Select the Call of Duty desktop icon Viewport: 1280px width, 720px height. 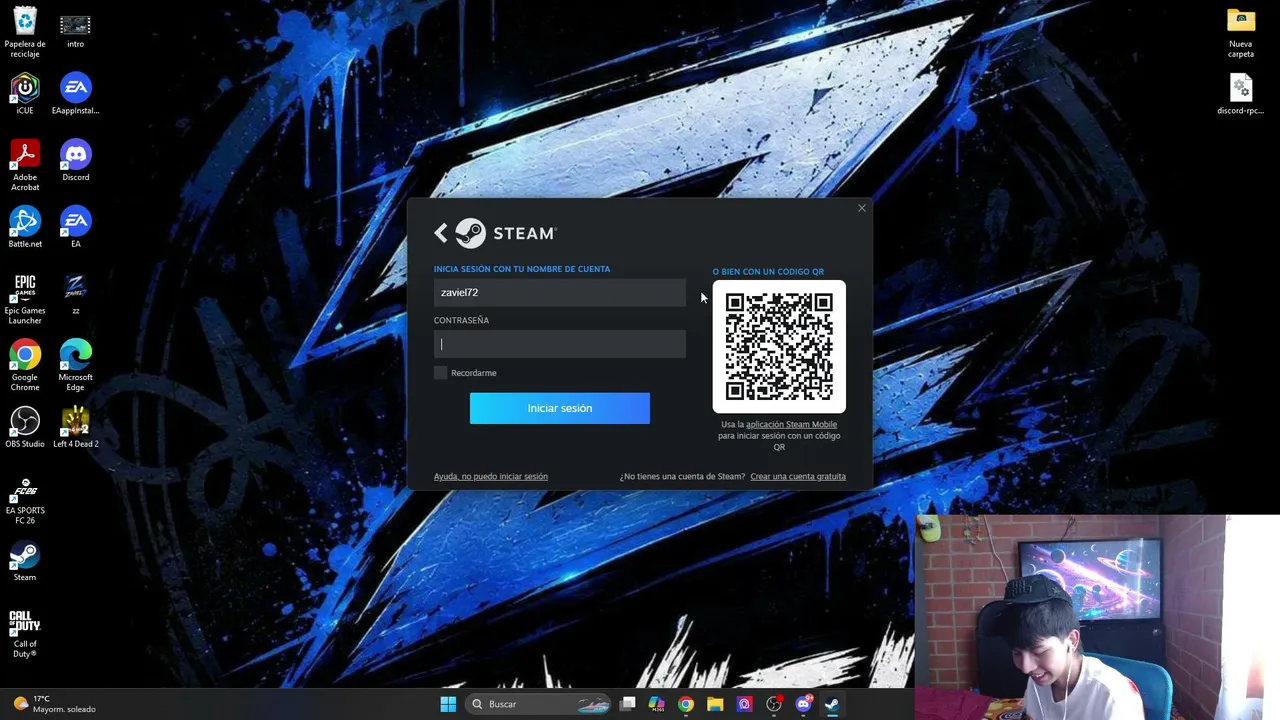[25, 633]
